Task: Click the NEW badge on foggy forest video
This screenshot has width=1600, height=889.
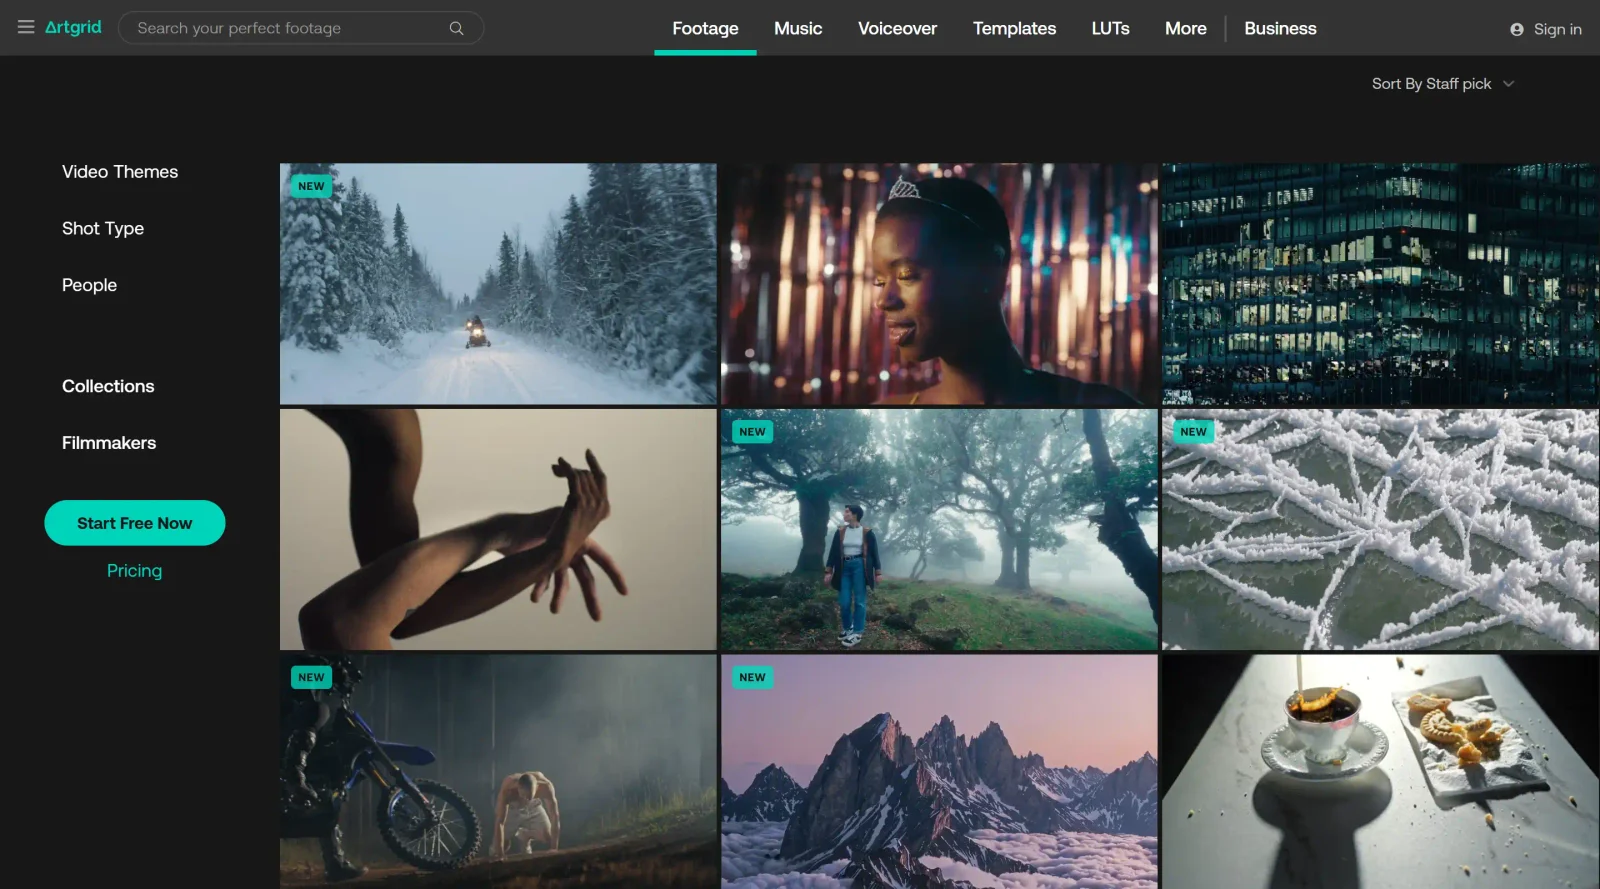Action: 752,432
